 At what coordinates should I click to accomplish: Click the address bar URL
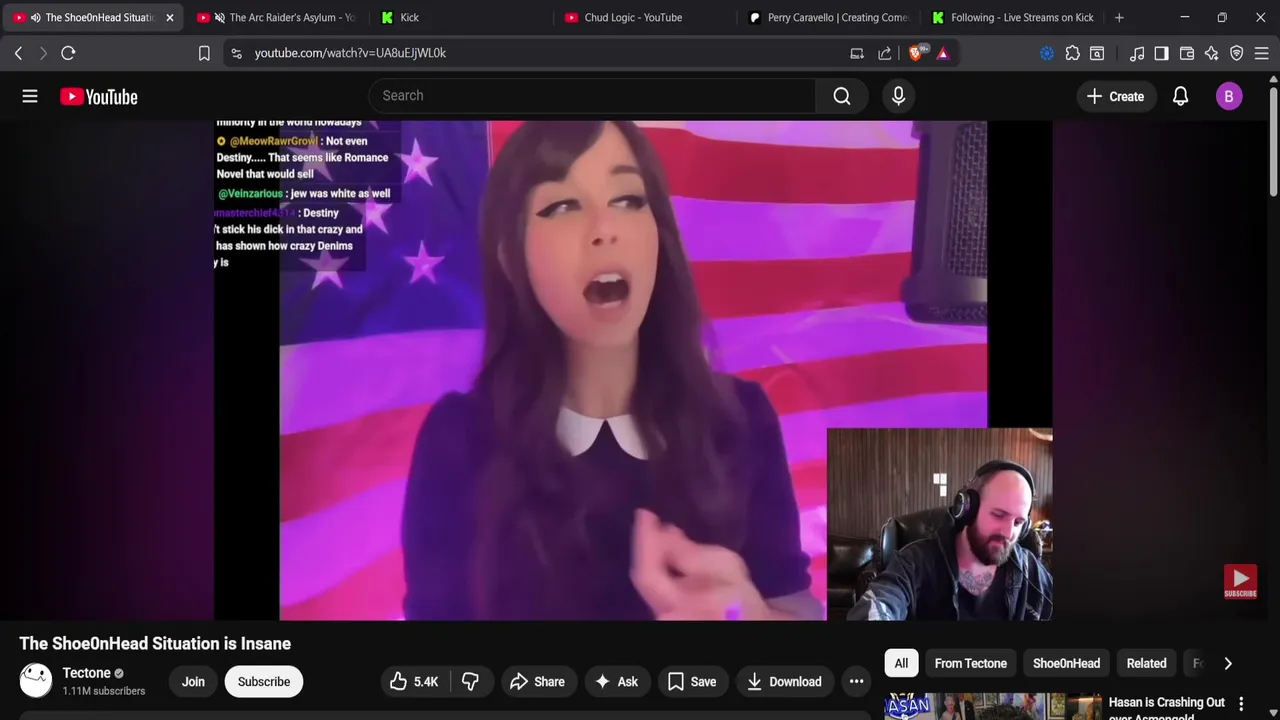[x=350, y=53]
